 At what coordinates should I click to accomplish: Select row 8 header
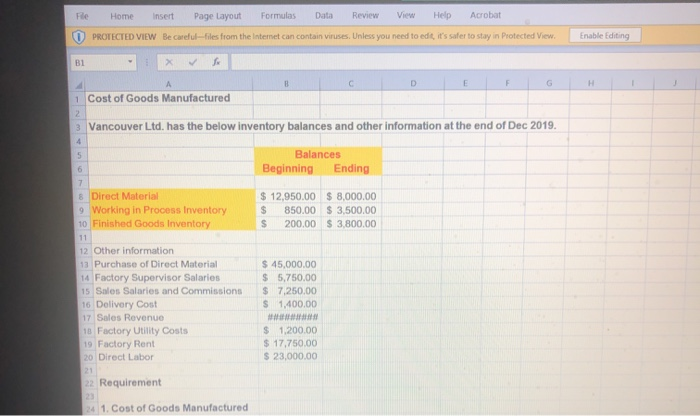[82, 196]
